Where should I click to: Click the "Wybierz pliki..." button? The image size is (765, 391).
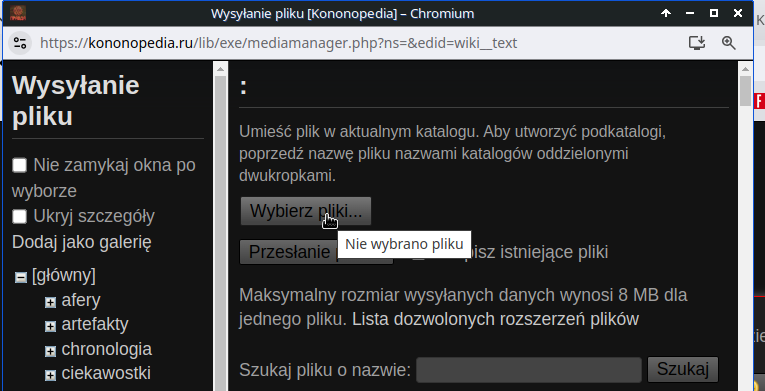point(306,211)
